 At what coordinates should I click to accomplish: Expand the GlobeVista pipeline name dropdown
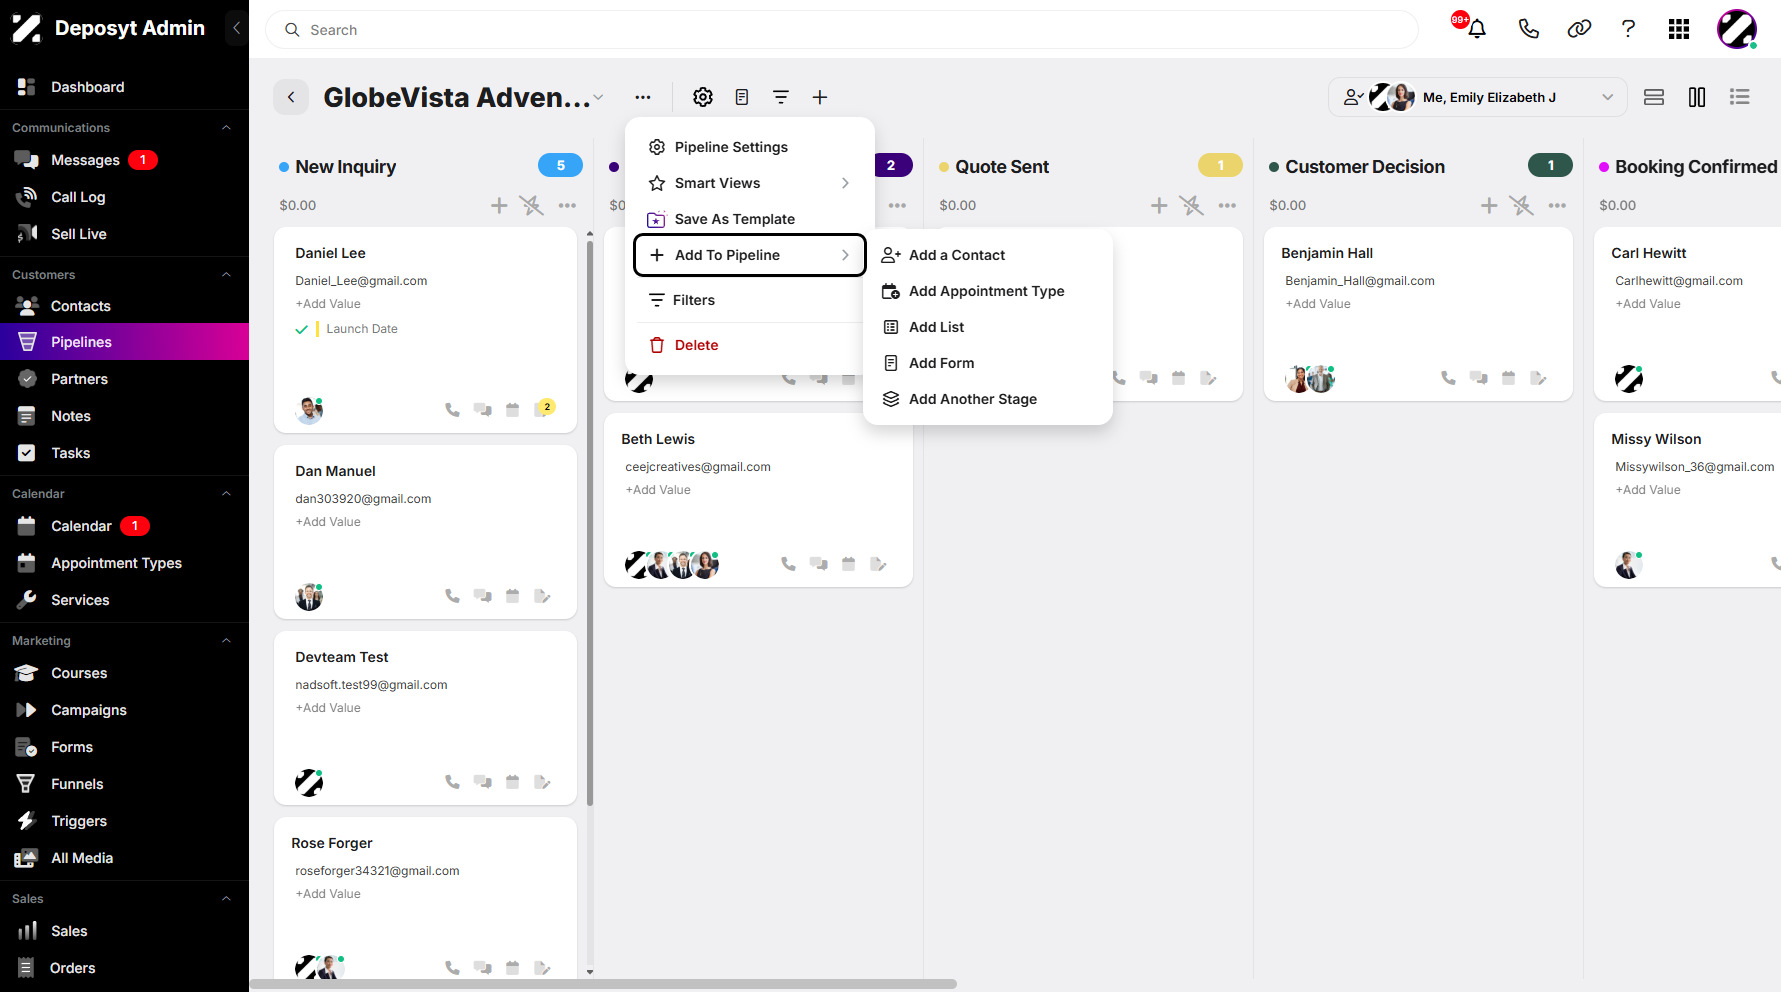tap(598, 97)
